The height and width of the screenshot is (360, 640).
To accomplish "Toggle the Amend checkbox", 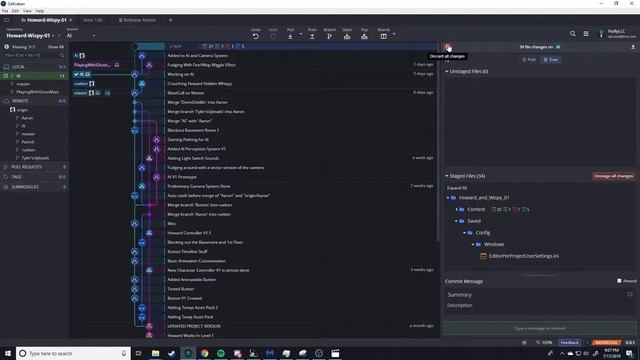I will 619,281.
